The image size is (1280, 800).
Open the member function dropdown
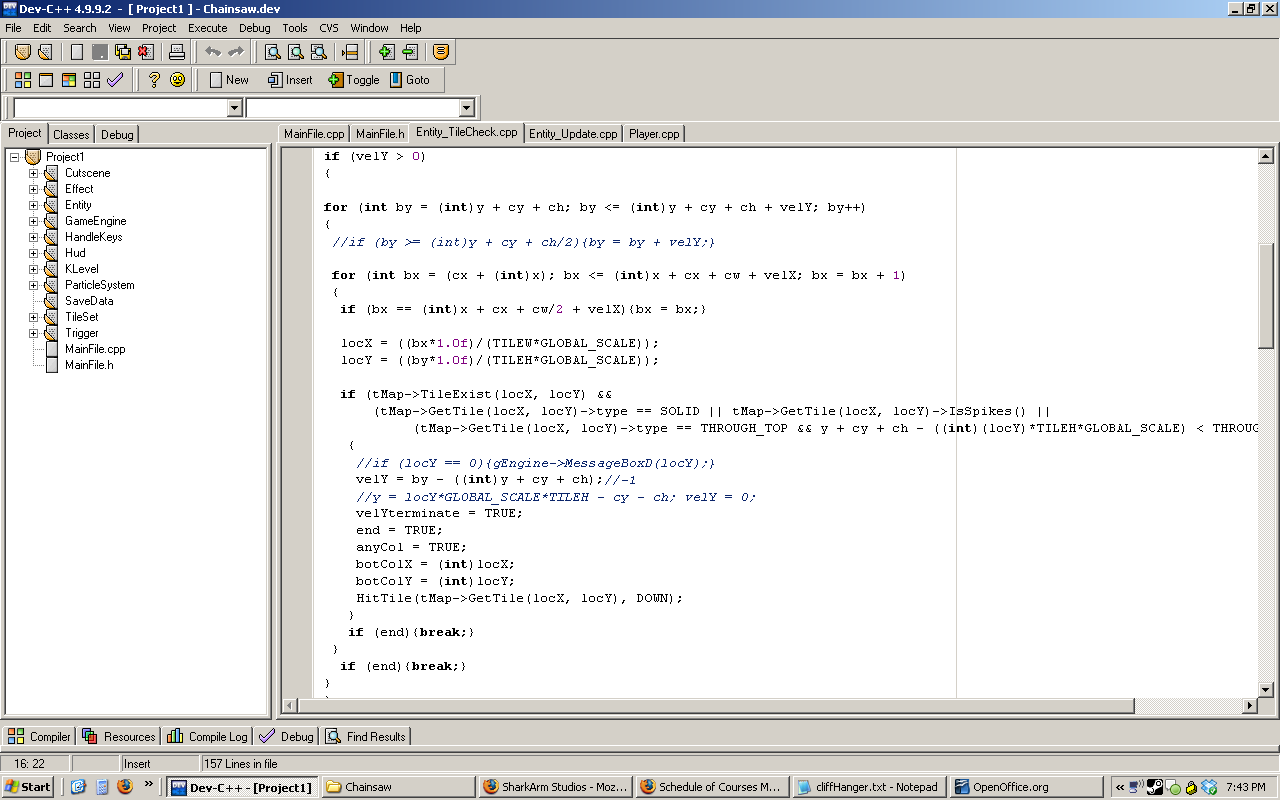click(466, 108)
